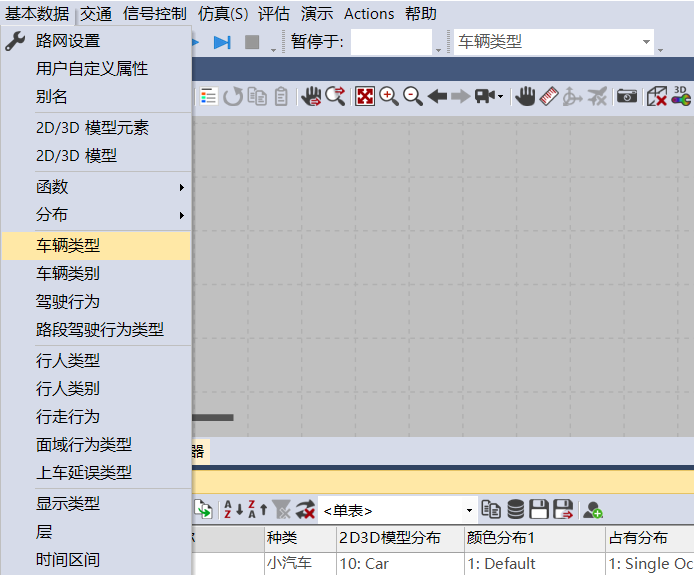
Task: Click the simulation single step icon
Action: (222, 42)
